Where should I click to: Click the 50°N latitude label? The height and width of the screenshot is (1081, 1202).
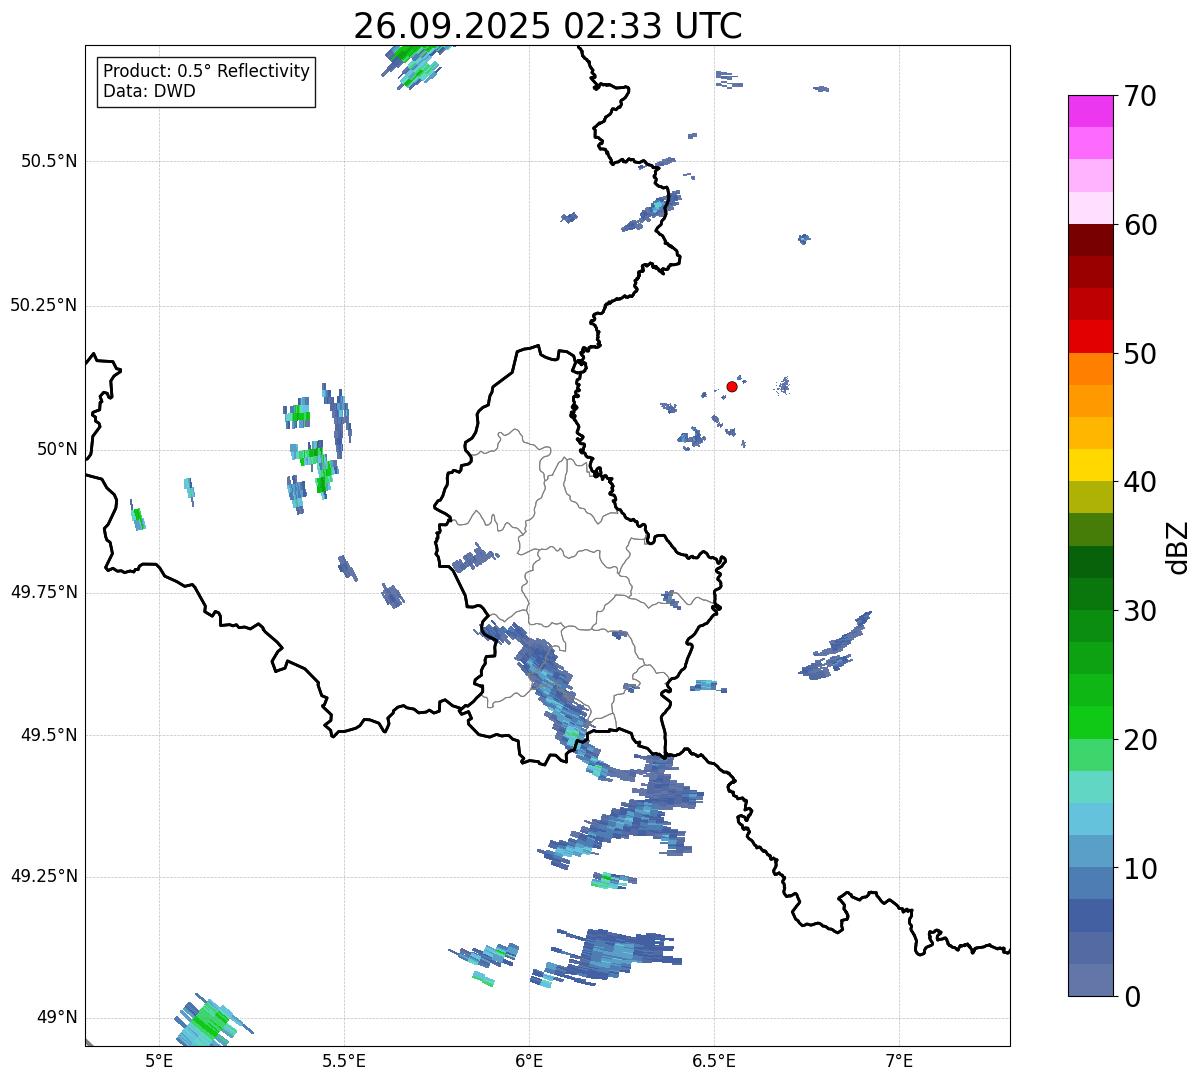click(57, 449)
